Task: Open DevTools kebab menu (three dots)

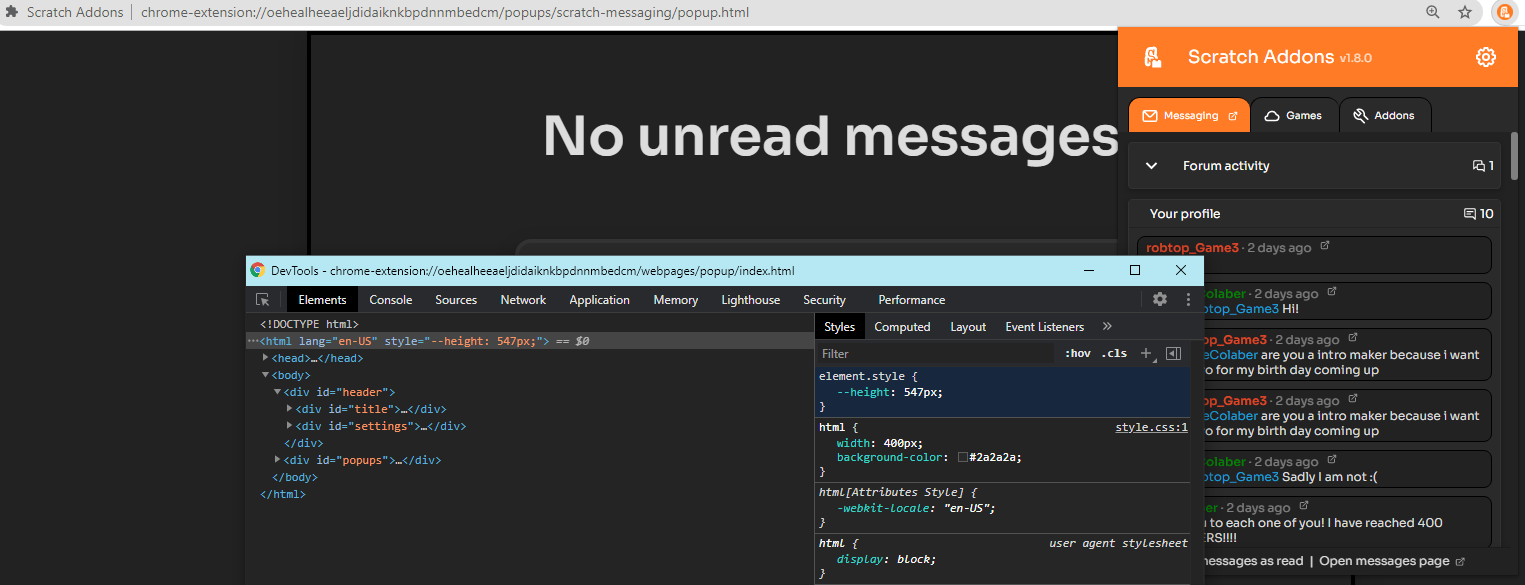Action: [x=1187, y=299]
